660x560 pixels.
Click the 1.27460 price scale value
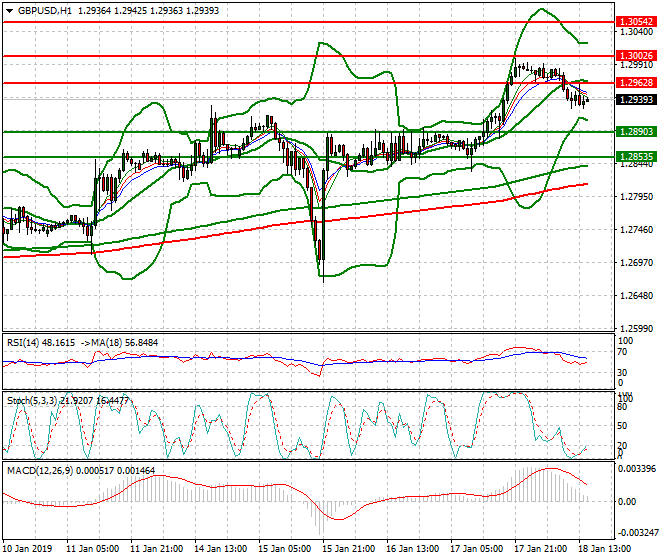click(x=637, y=230)
